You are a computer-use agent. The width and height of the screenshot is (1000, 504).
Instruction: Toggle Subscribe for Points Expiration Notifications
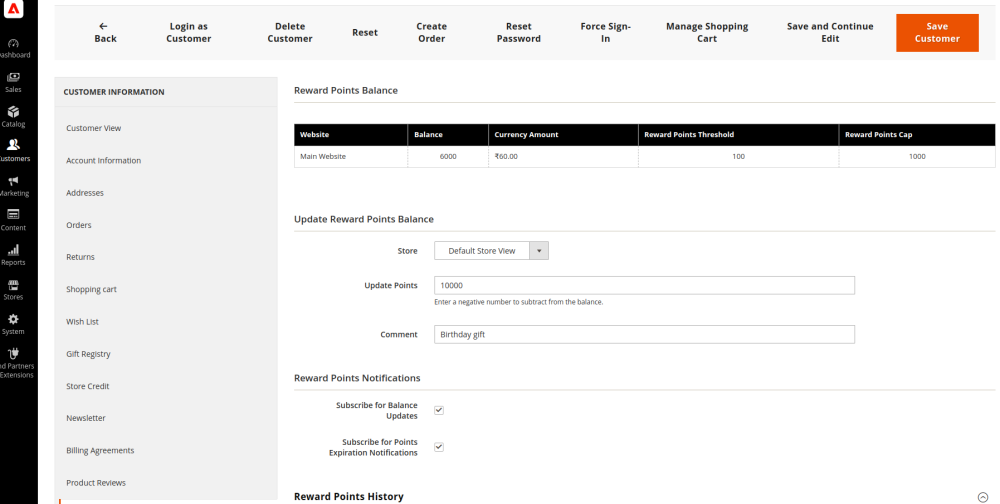[x=439, y=447]
